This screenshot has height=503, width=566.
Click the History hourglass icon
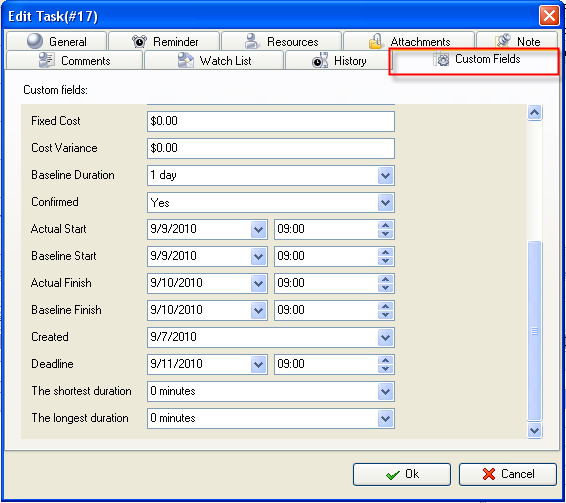tap(320, 60)
